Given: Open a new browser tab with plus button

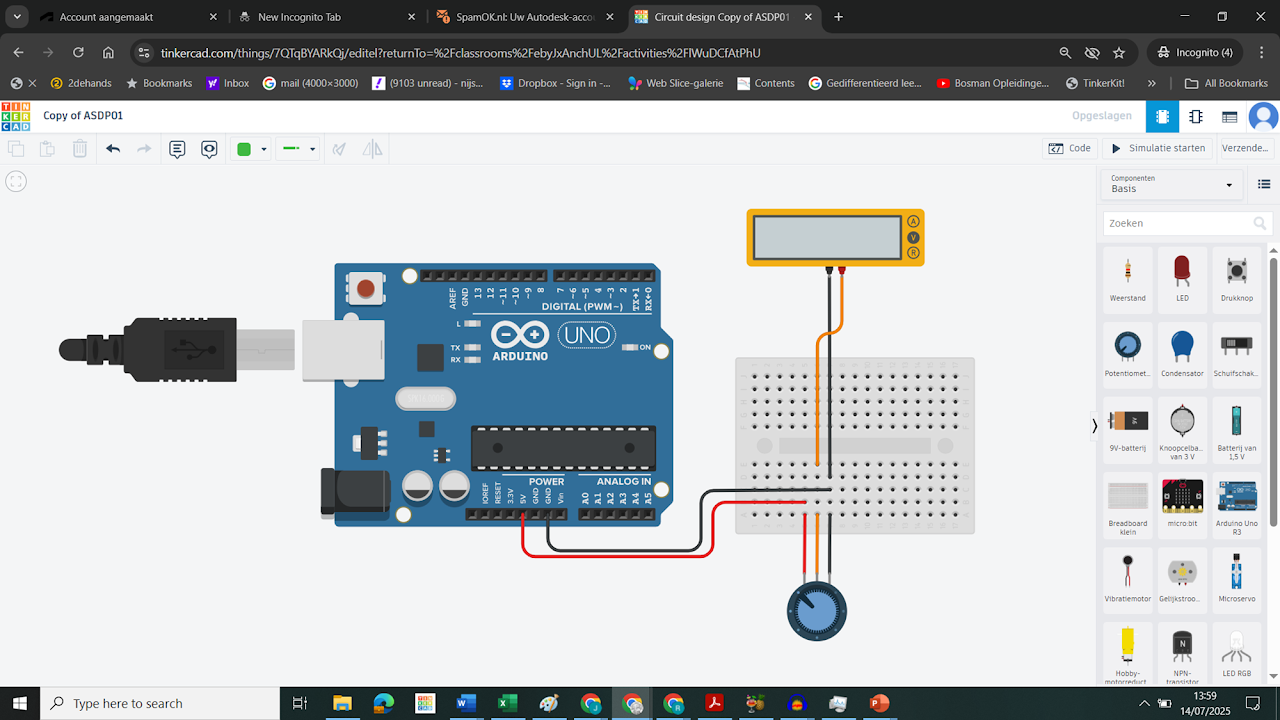Looking at the screenshot, I should point(838,17).
